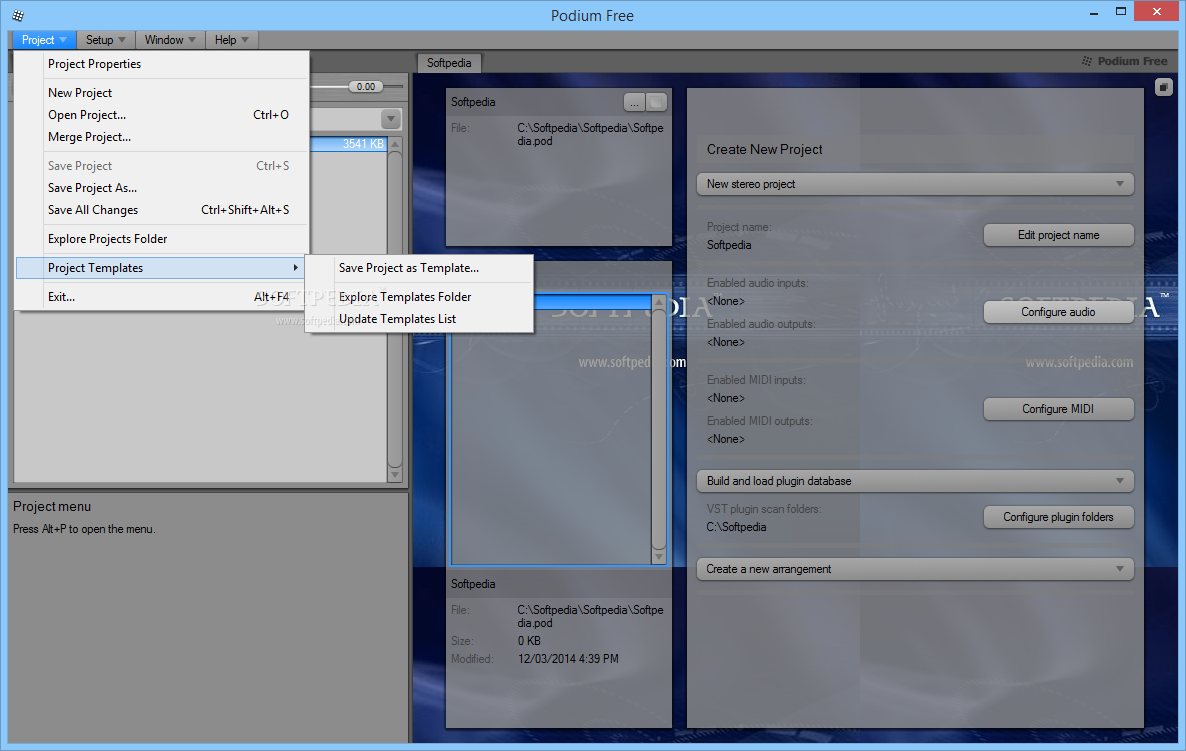This screenshot has height=751, width=1186.
Task: Adjust the 0.00 slider handle
Action: tap(366, 87)
